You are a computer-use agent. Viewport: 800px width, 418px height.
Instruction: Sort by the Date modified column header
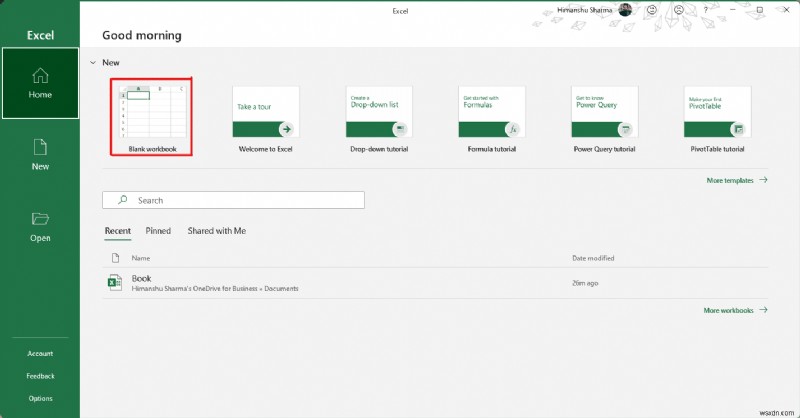click(593, 258)
